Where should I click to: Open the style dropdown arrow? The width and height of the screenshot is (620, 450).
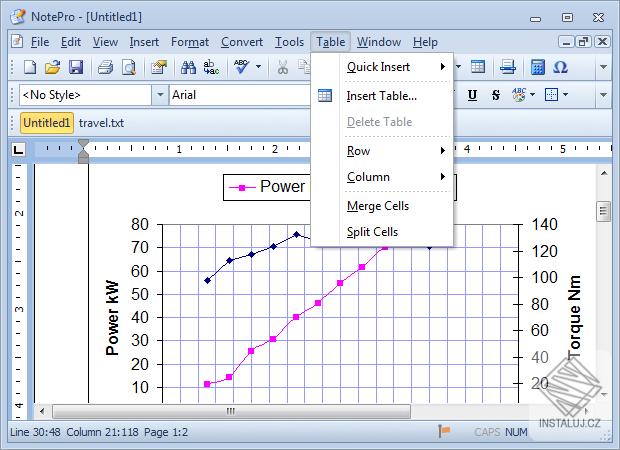[160, 95]
